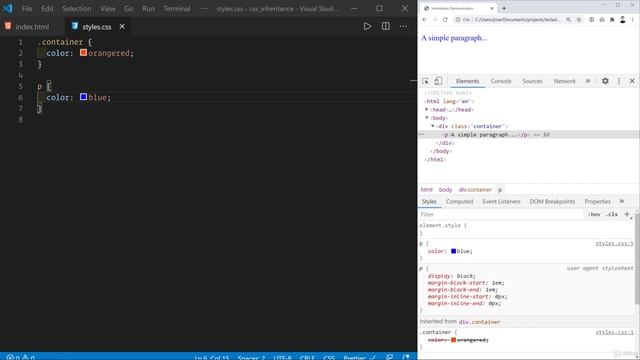Open DevTools settings gear
The image size is (640, 360).
click(x=605, y=81)
